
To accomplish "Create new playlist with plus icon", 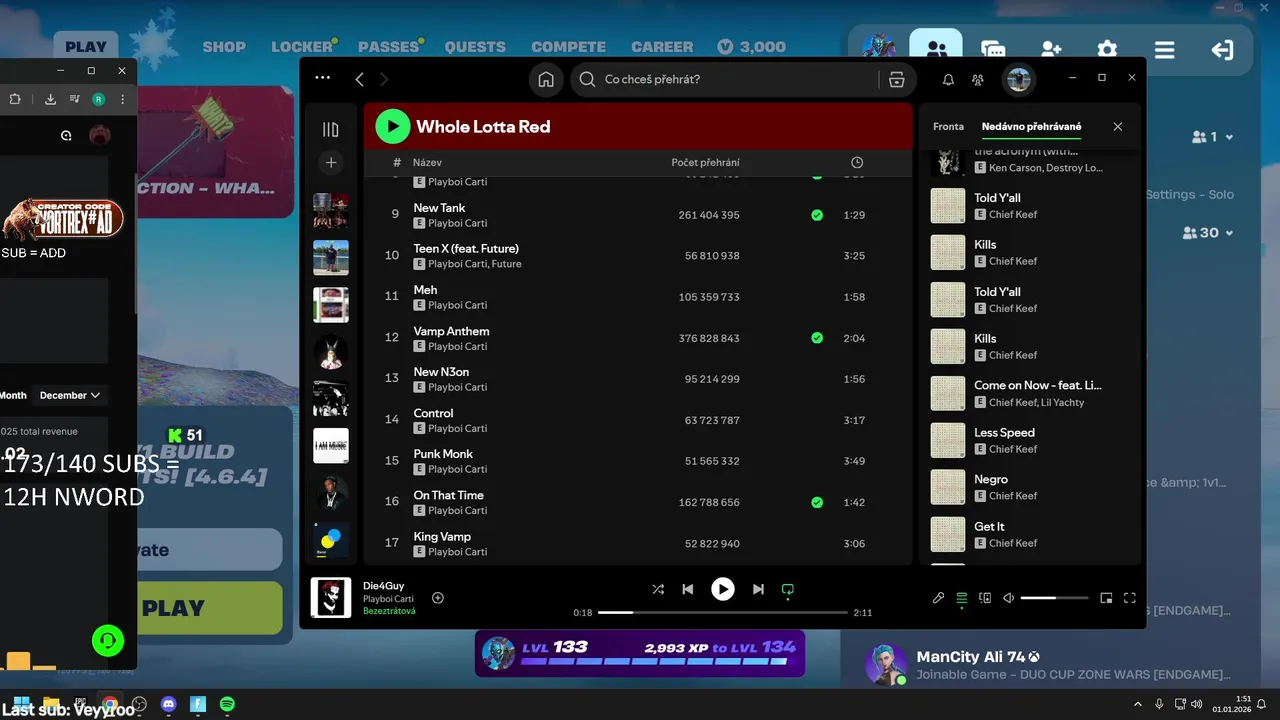I will [x=331, y=162].
